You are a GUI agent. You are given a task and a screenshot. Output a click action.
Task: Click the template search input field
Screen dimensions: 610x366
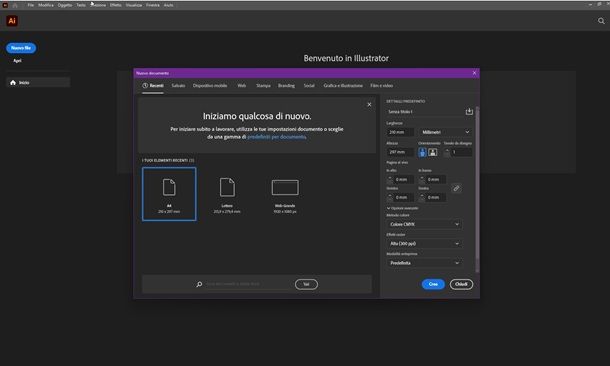[248, 284]
